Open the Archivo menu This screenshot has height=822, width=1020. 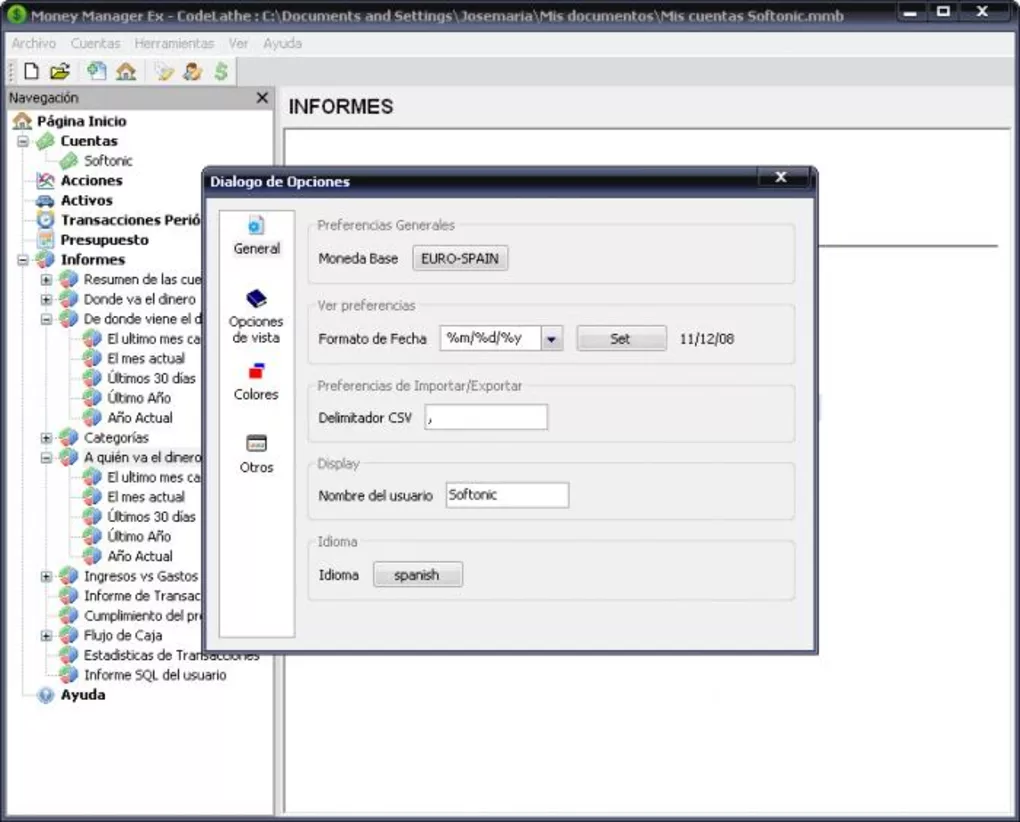coord(33,44)
